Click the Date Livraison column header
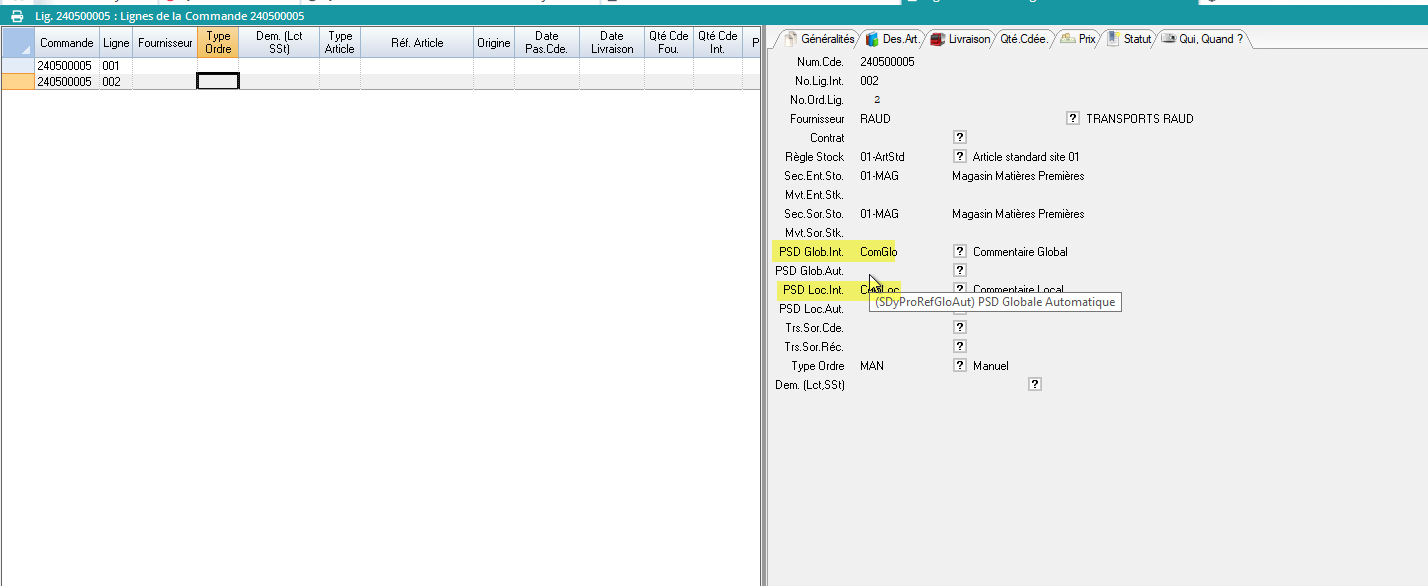 point(611,43)
